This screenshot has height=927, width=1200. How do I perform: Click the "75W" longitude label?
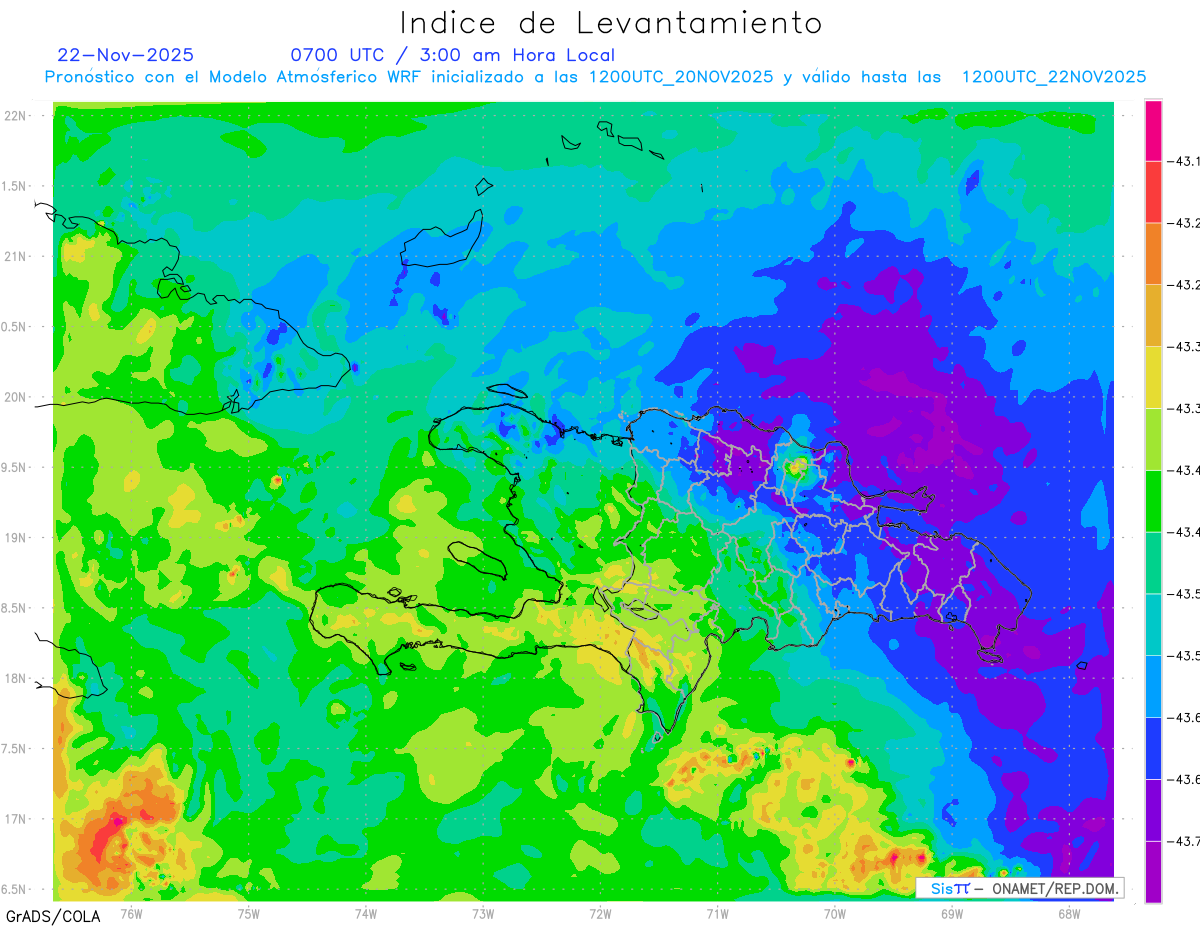[249, 912]
